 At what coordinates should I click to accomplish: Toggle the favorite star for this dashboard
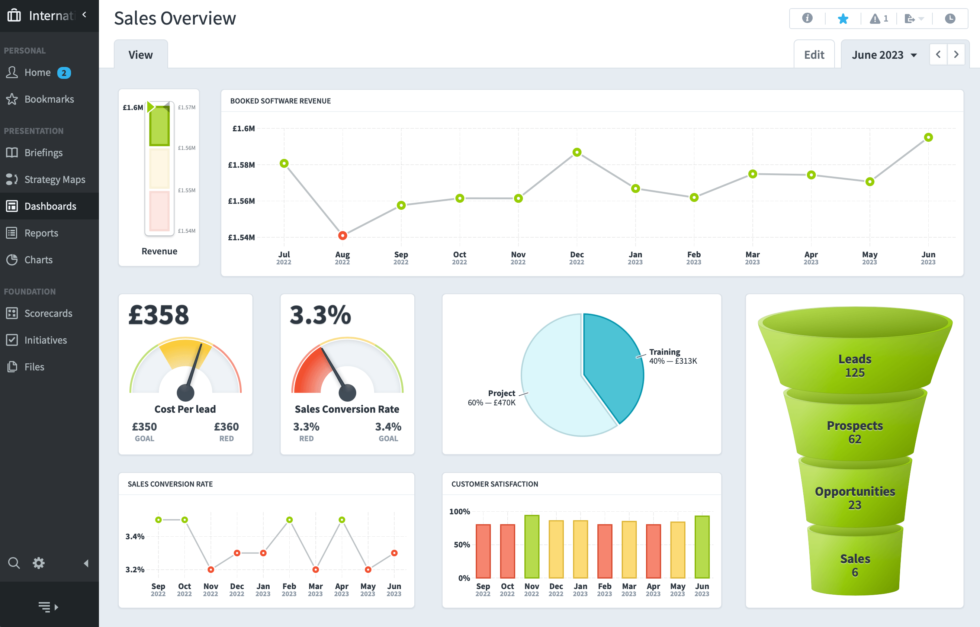click(843, 18)
